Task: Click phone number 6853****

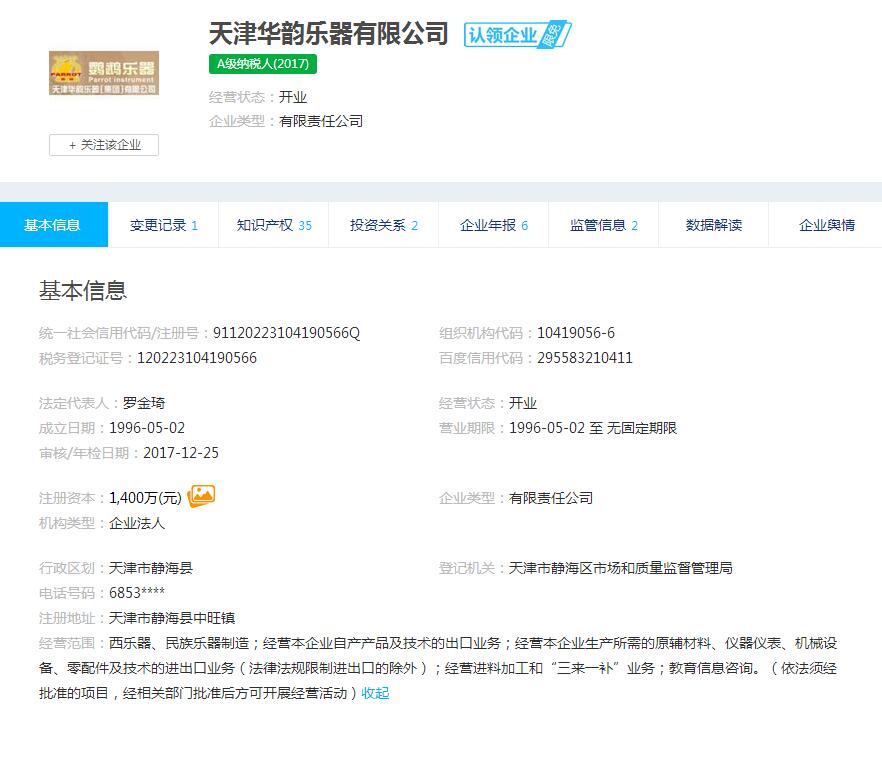Action: pyautogui.click(x=137, y=593)
